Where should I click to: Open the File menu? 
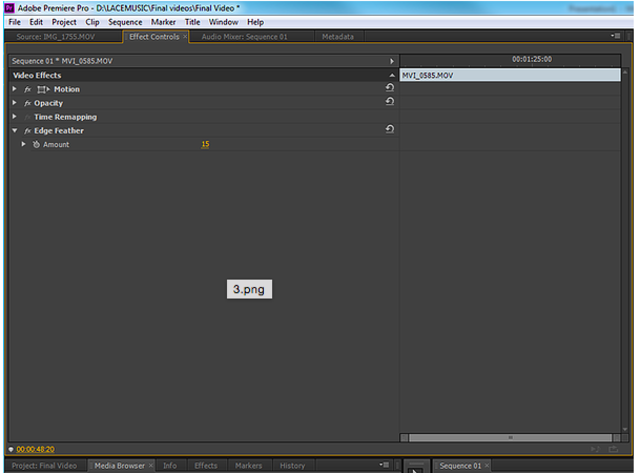click(x=15, y=22)
